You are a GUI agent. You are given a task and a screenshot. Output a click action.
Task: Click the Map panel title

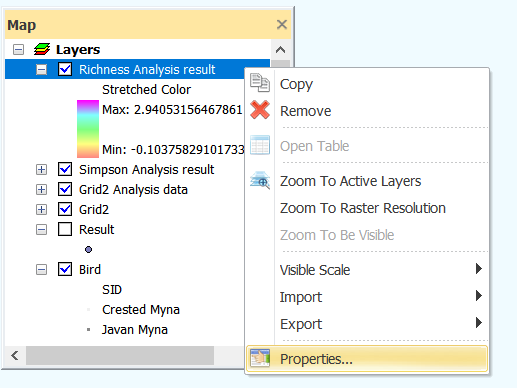[x=22, y=25]
